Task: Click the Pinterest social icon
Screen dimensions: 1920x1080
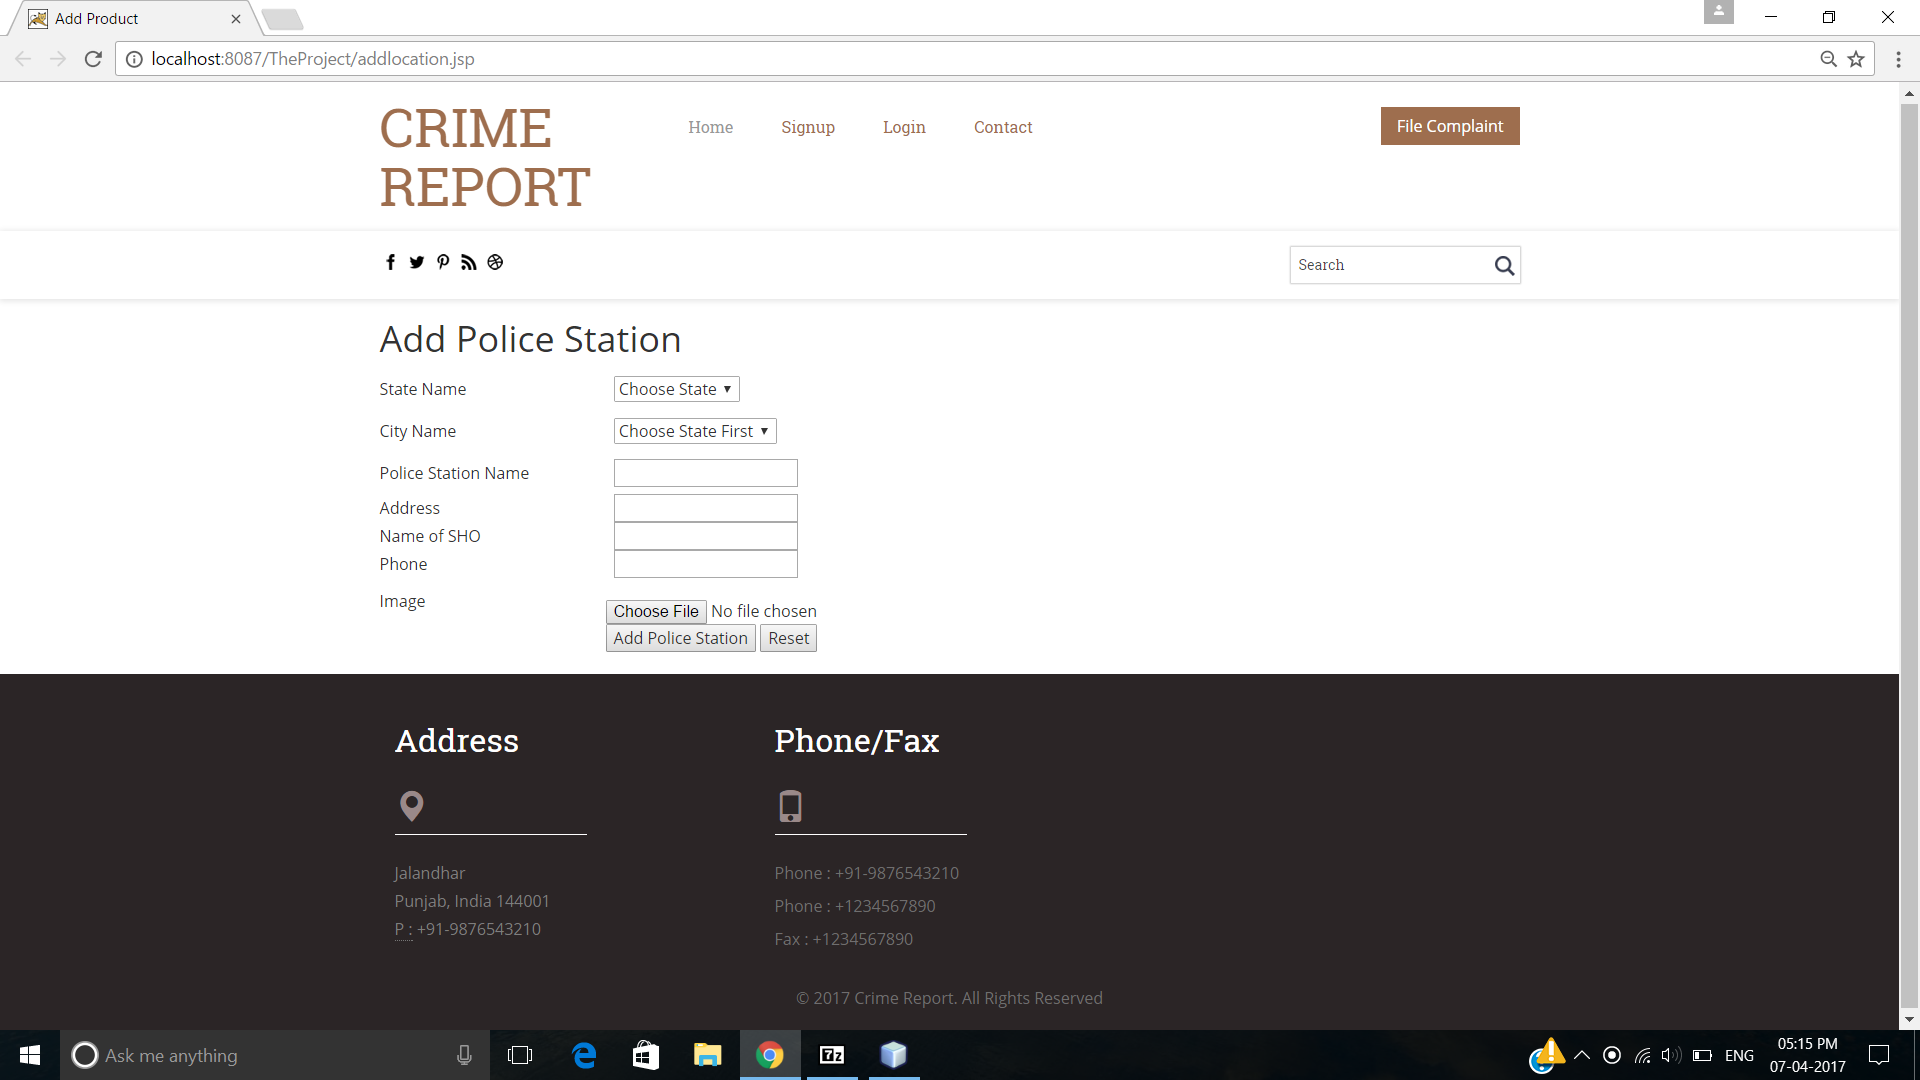Action: click(443, 262)
